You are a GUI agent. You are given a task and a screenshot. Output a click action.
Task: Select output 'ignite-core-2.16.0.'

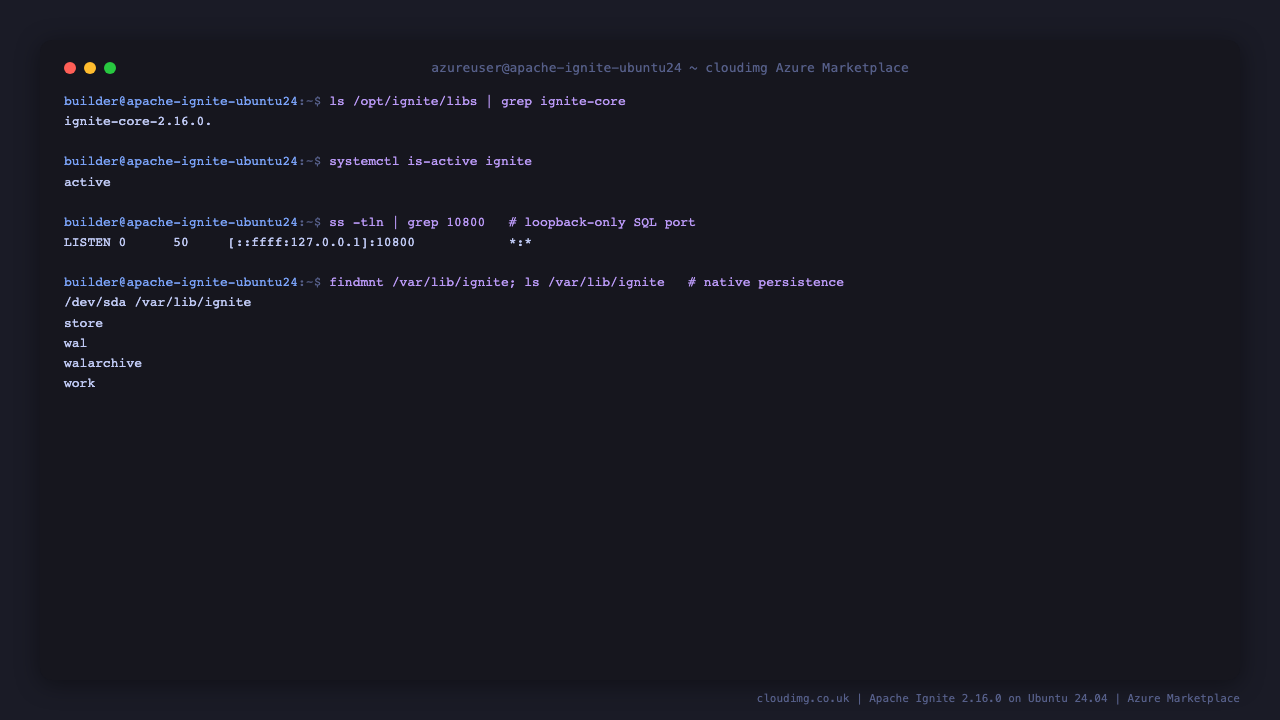tap(138, 122)
